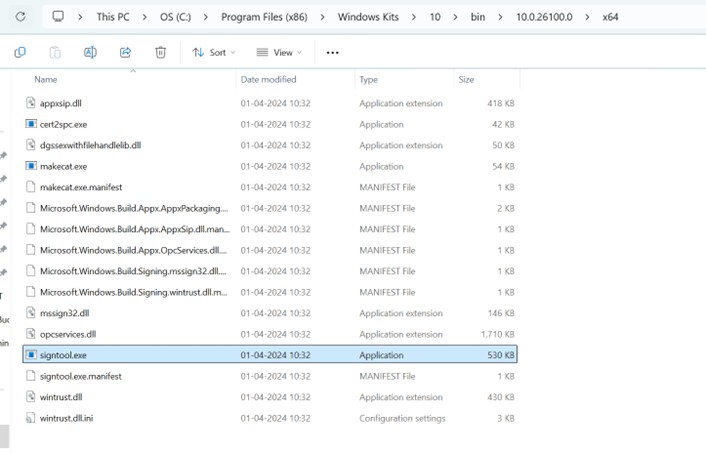Go to Windows Kits breadcrumb
The width and height of the screenshot is (706, 453).
(x=368, y=17)
